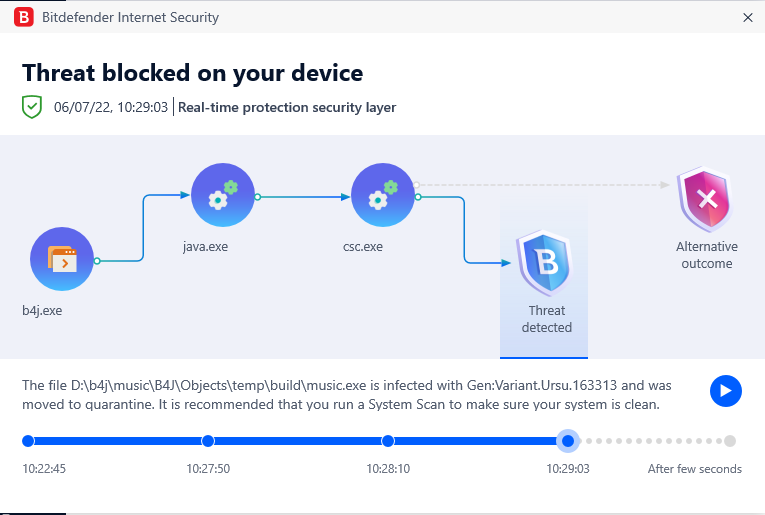The image size is (765, 515).
Task: Click the Bitdefender logo in title bar
Action: [23, 17]
